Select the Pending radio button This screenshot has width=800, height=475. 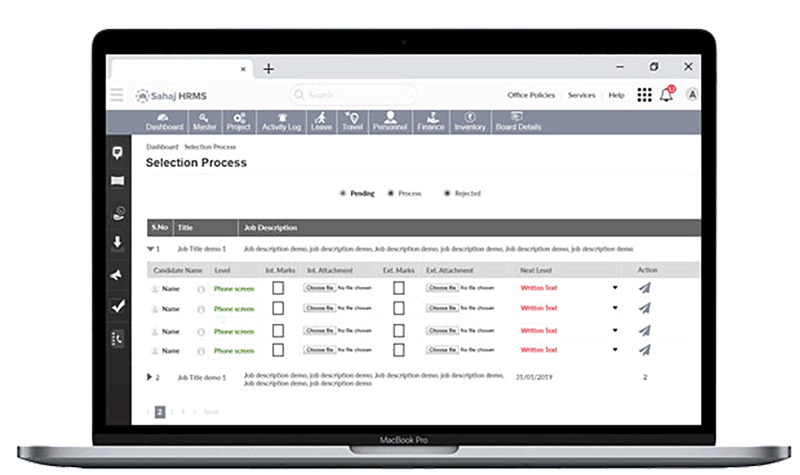coord(343,193)
